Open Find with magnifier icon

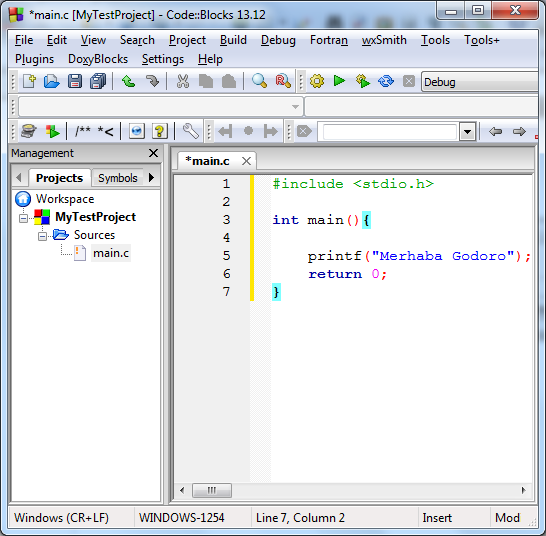click(x=259, y=81)
